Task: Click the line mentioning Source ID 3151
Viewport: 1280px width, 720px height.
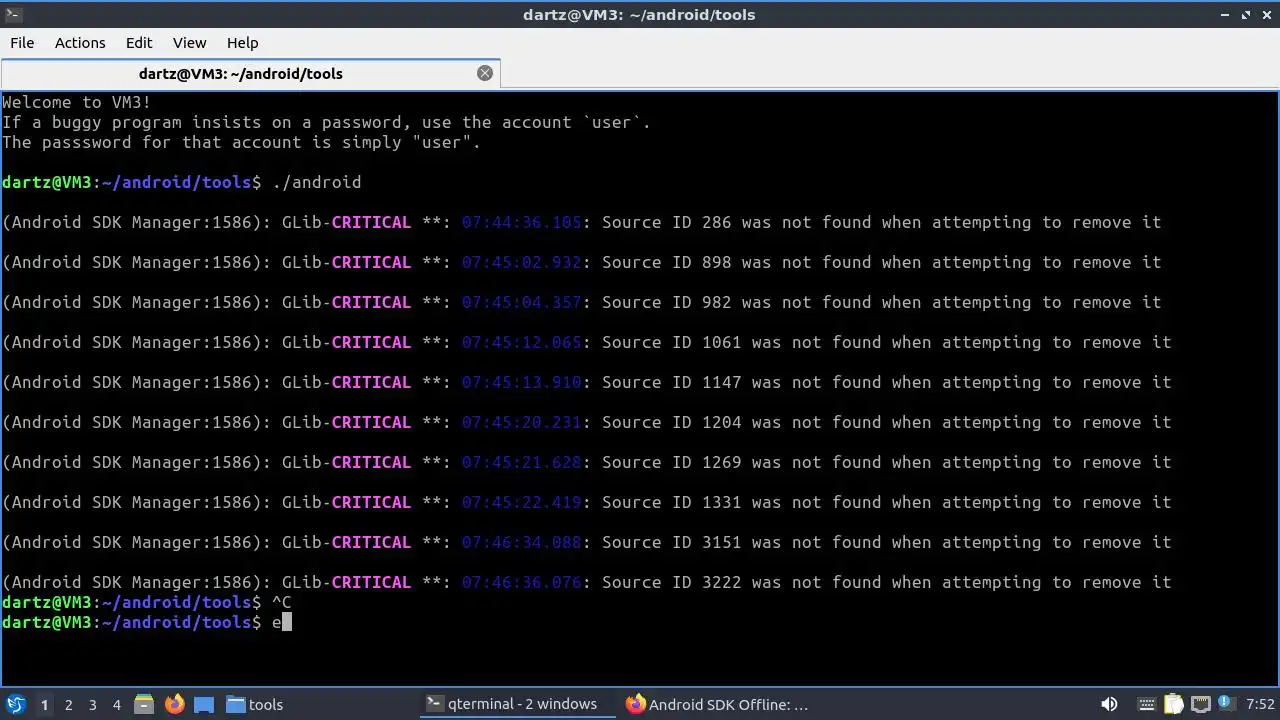Action: 586,542
